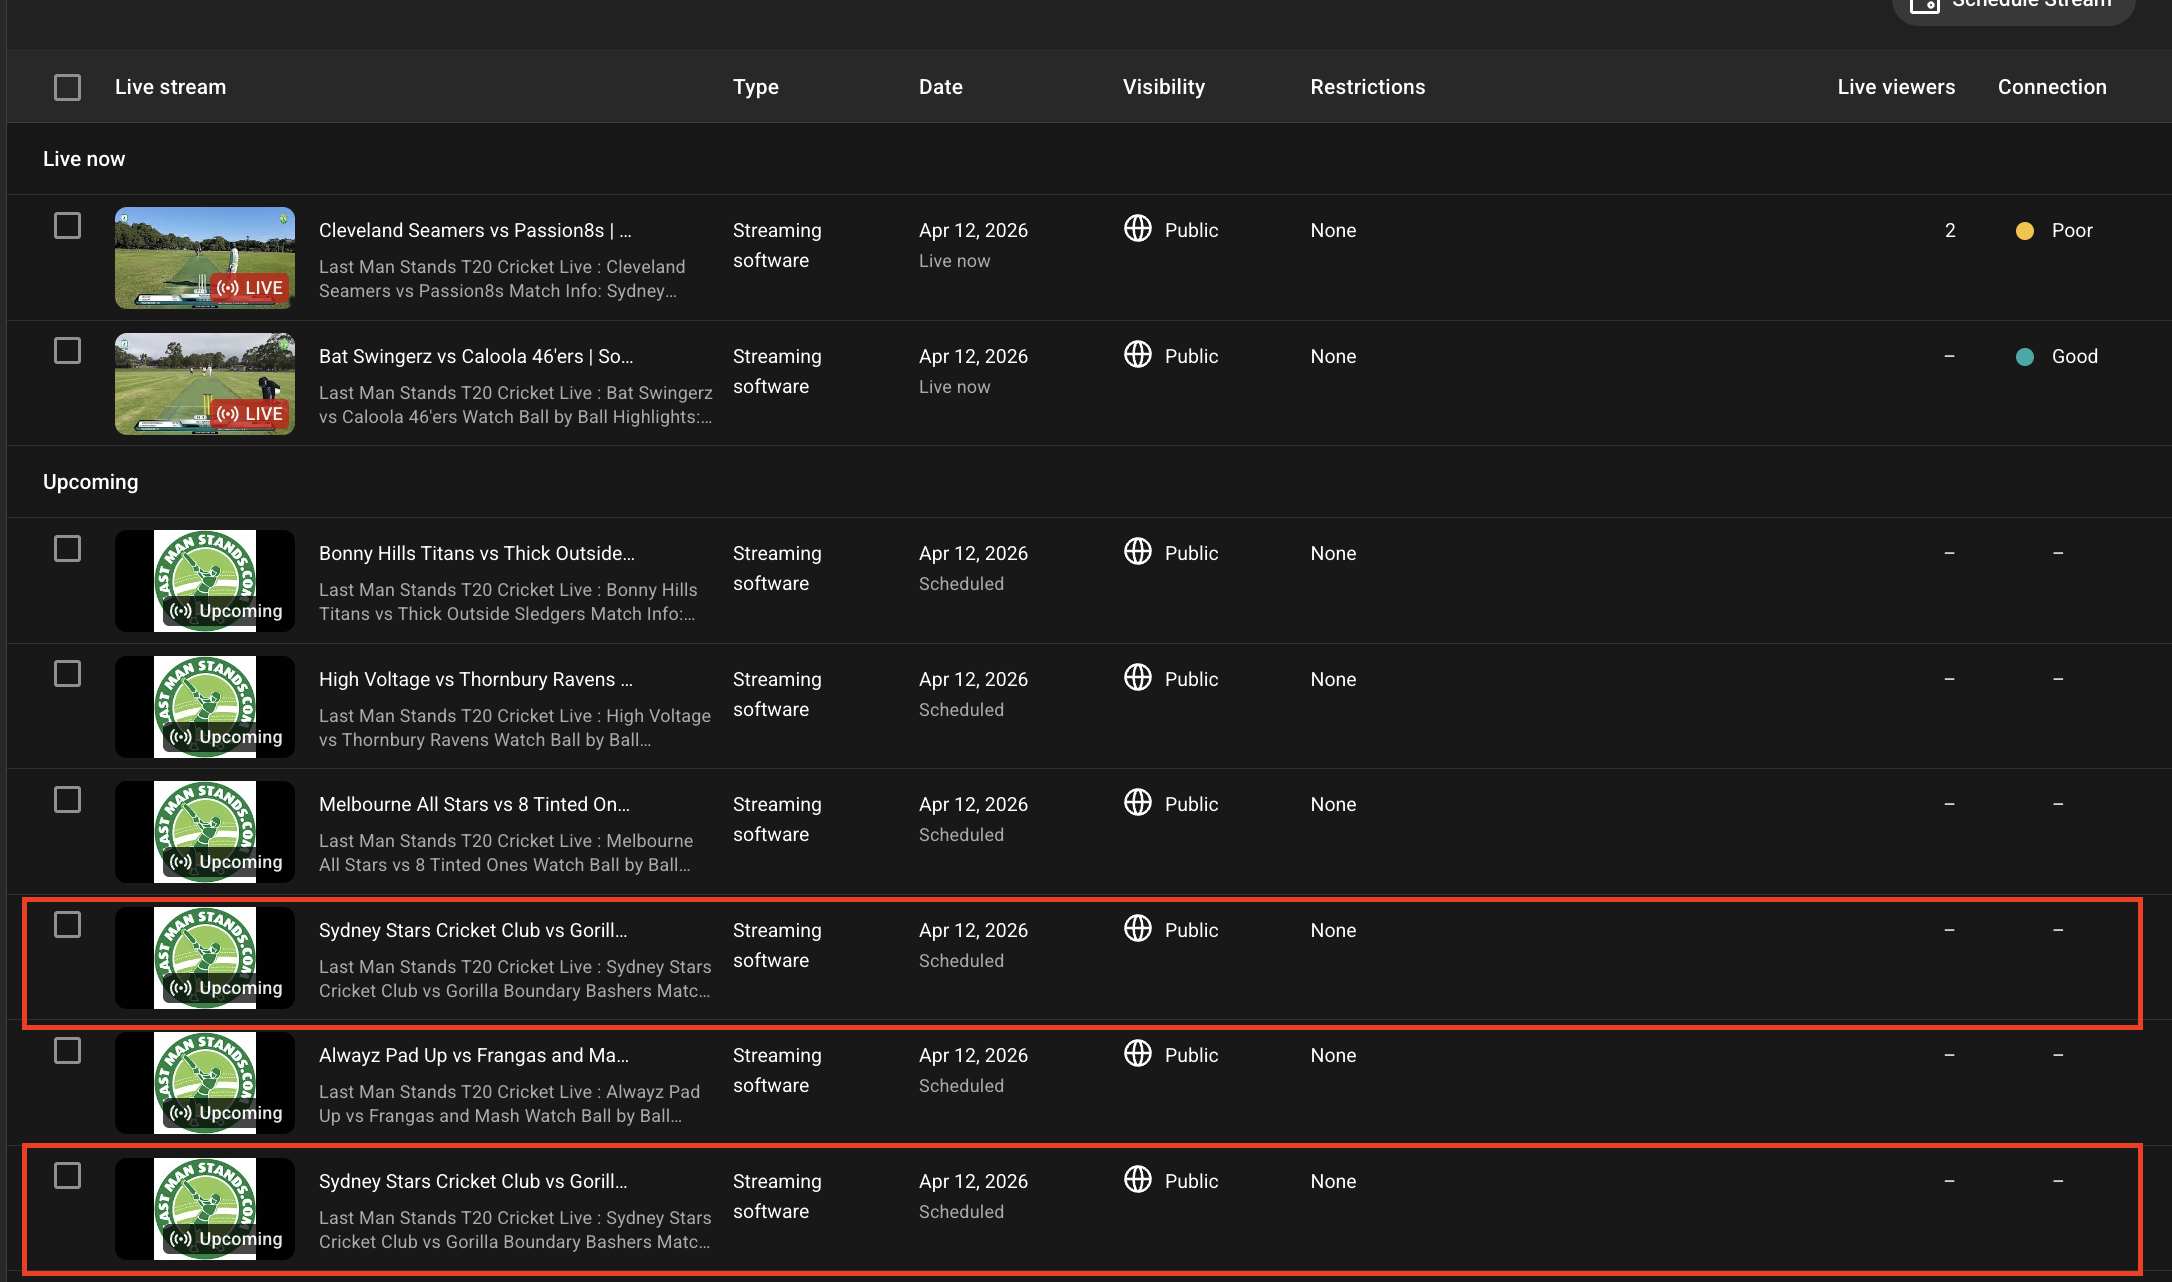Viewport: 2172px width, 1282px height.
Task: Click the yellow Poor connection status dot
Action: coord(2025,231)
